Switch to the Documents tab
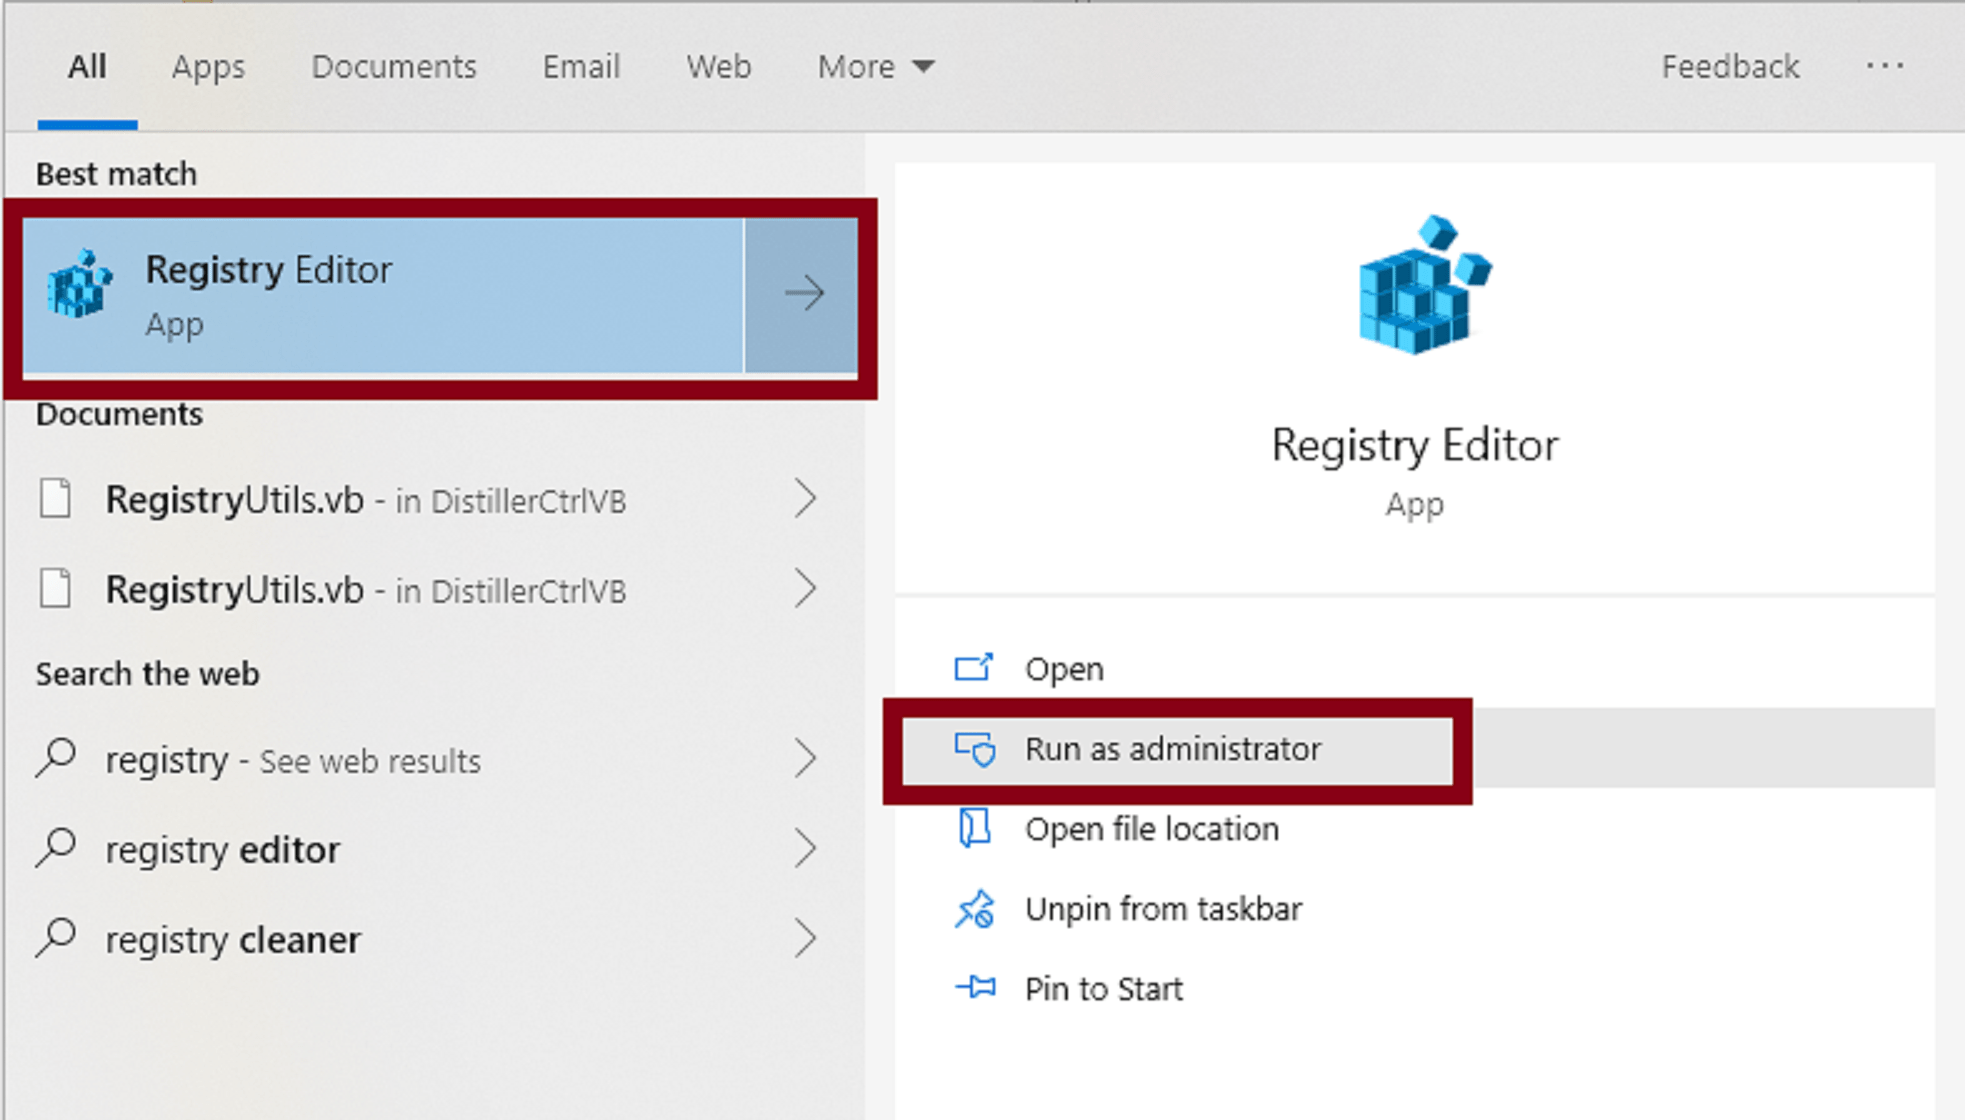The width and height of the screenshot is (1965, 1120). pyautogui.click(x=393, y=66)
